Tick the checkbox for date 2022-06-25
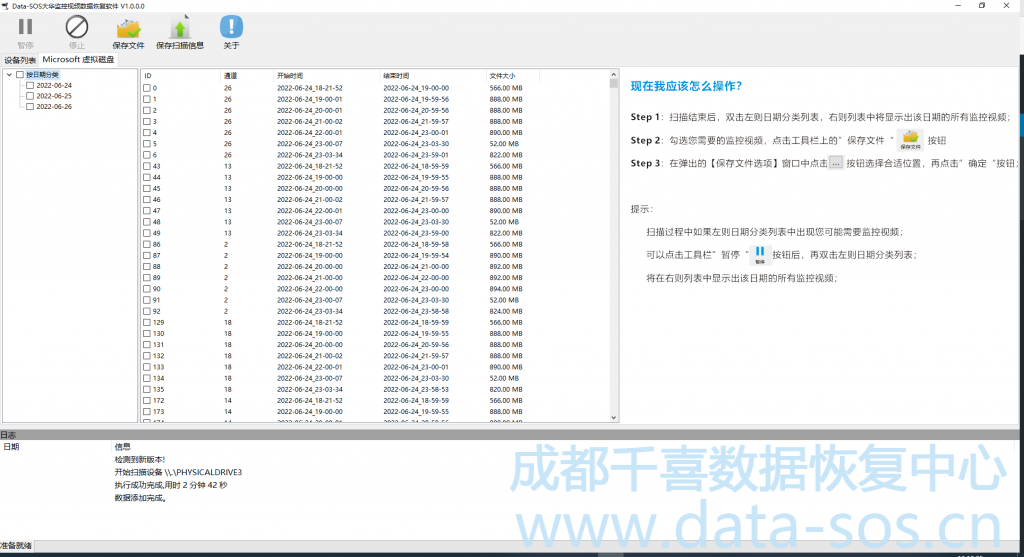Viewport: 1024px width, 557px height. pos(30,96)
